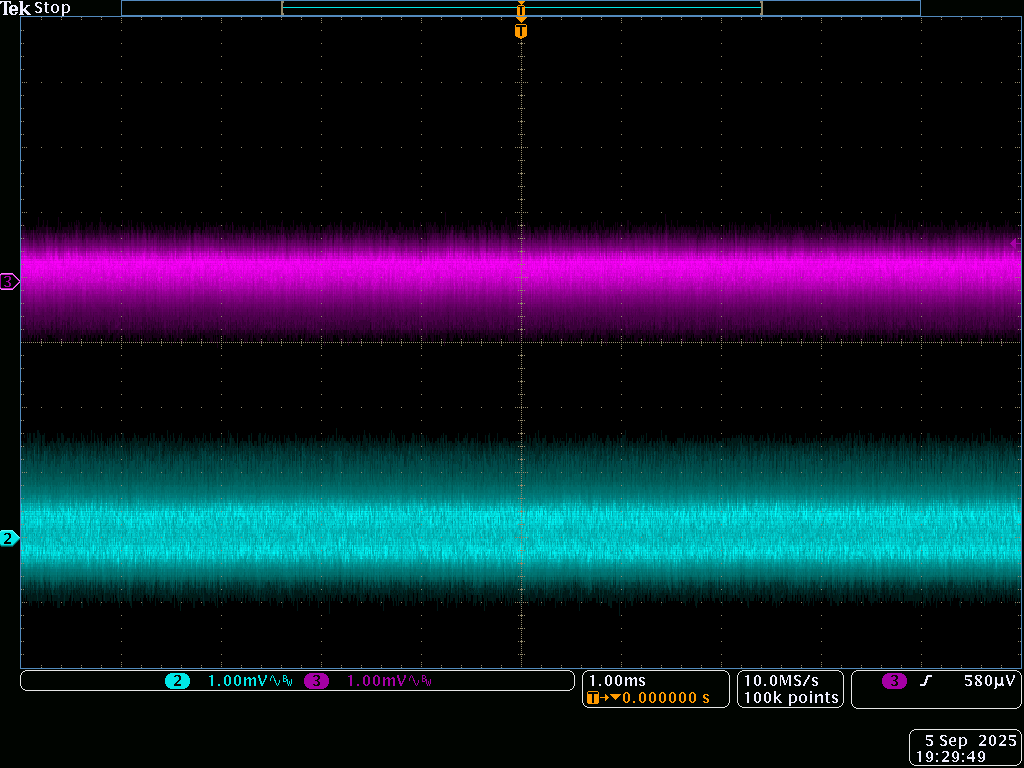Click the orange T delay icon in readout

point(592,698)
